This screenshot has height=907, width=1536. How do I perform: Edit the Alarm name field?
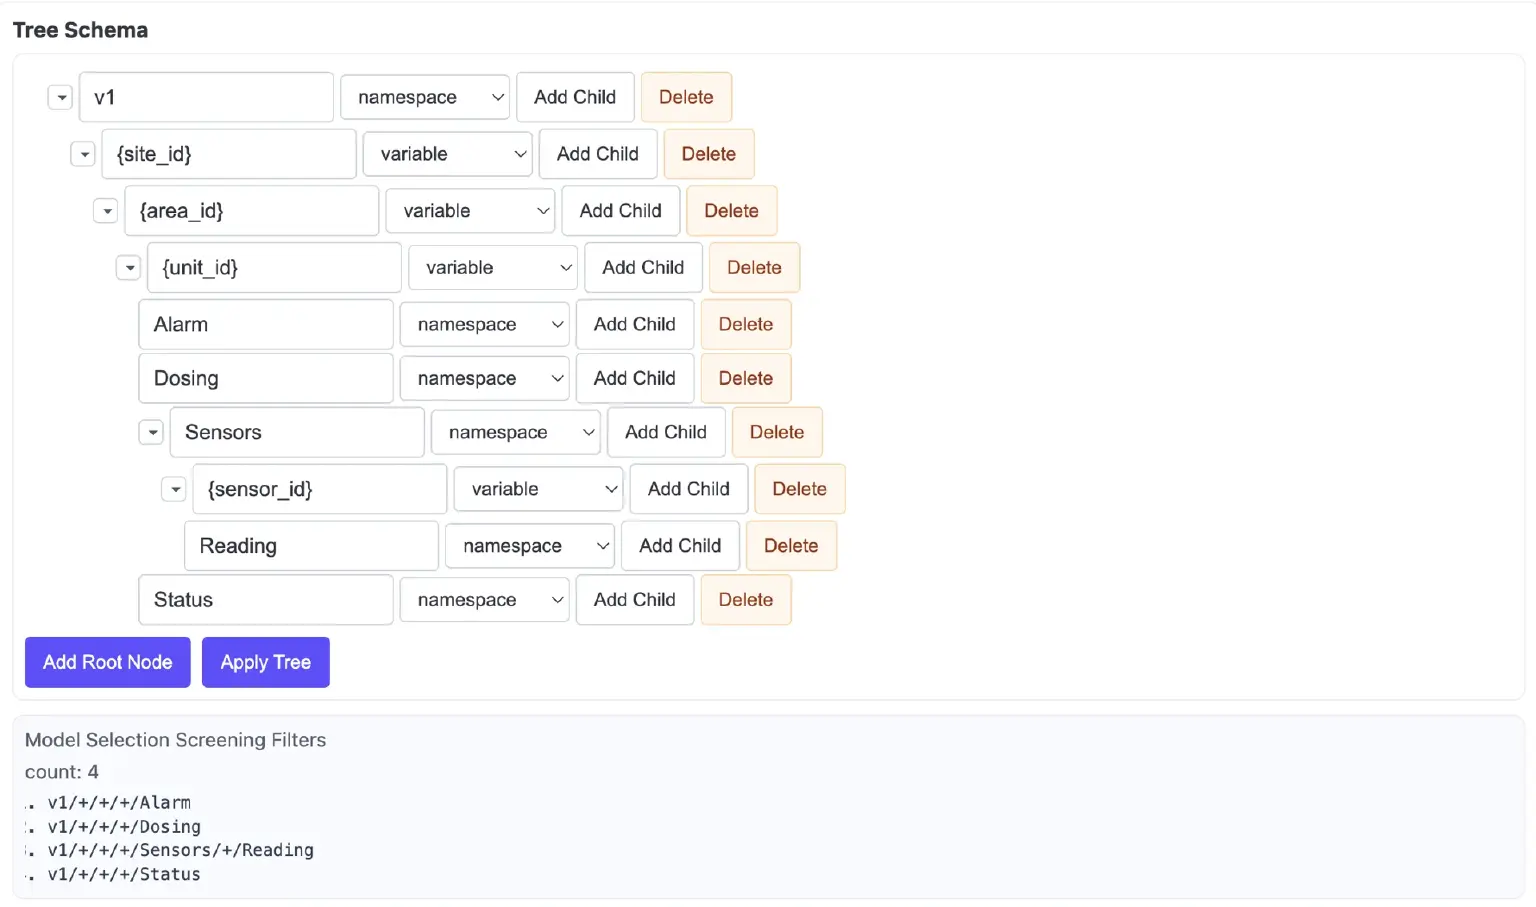[266, 324]
